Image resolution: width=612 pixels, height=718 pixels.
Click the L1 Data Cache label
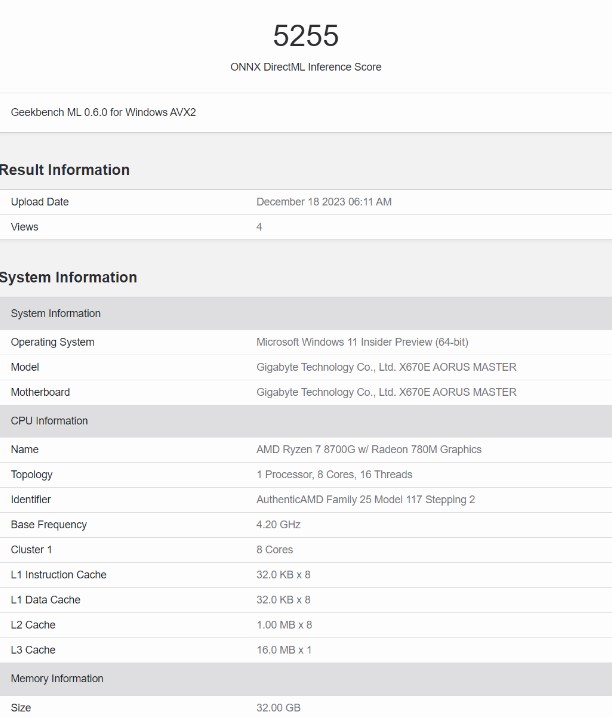coord(46,600)
